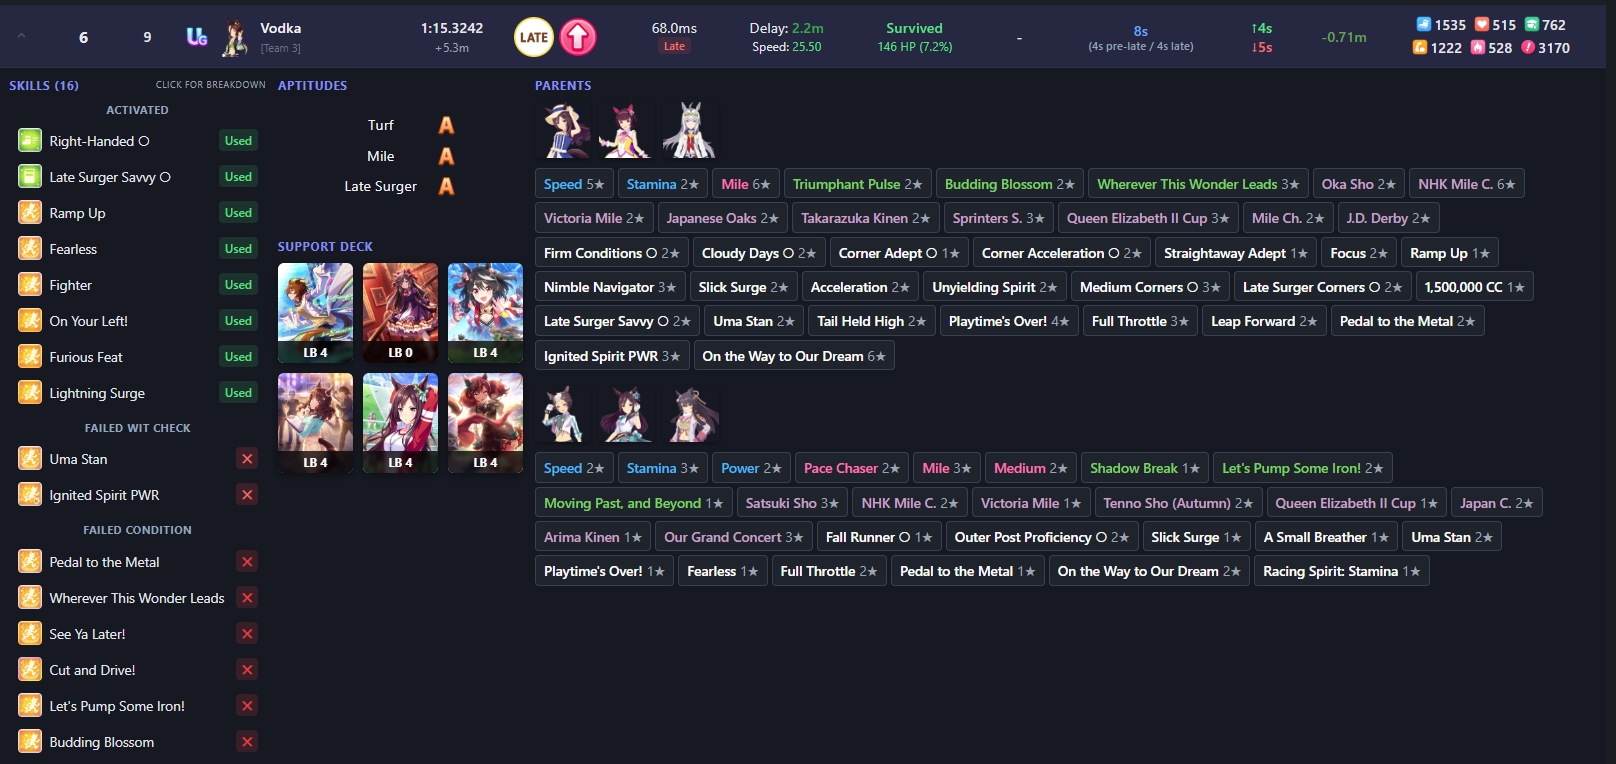Click the 'Takarazuka Kinen 2★' race tag

tap(866, 218)
